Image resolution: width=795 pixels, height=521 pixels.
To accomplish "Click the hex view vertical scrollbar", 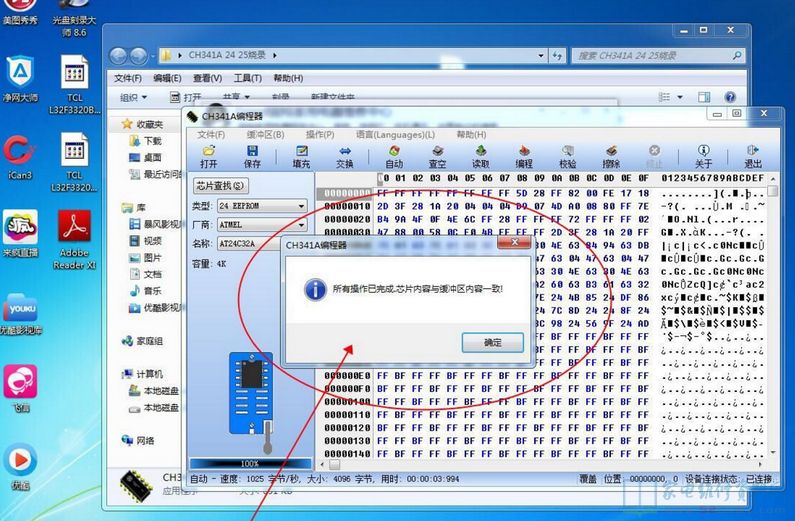I will tap(773, 315).
